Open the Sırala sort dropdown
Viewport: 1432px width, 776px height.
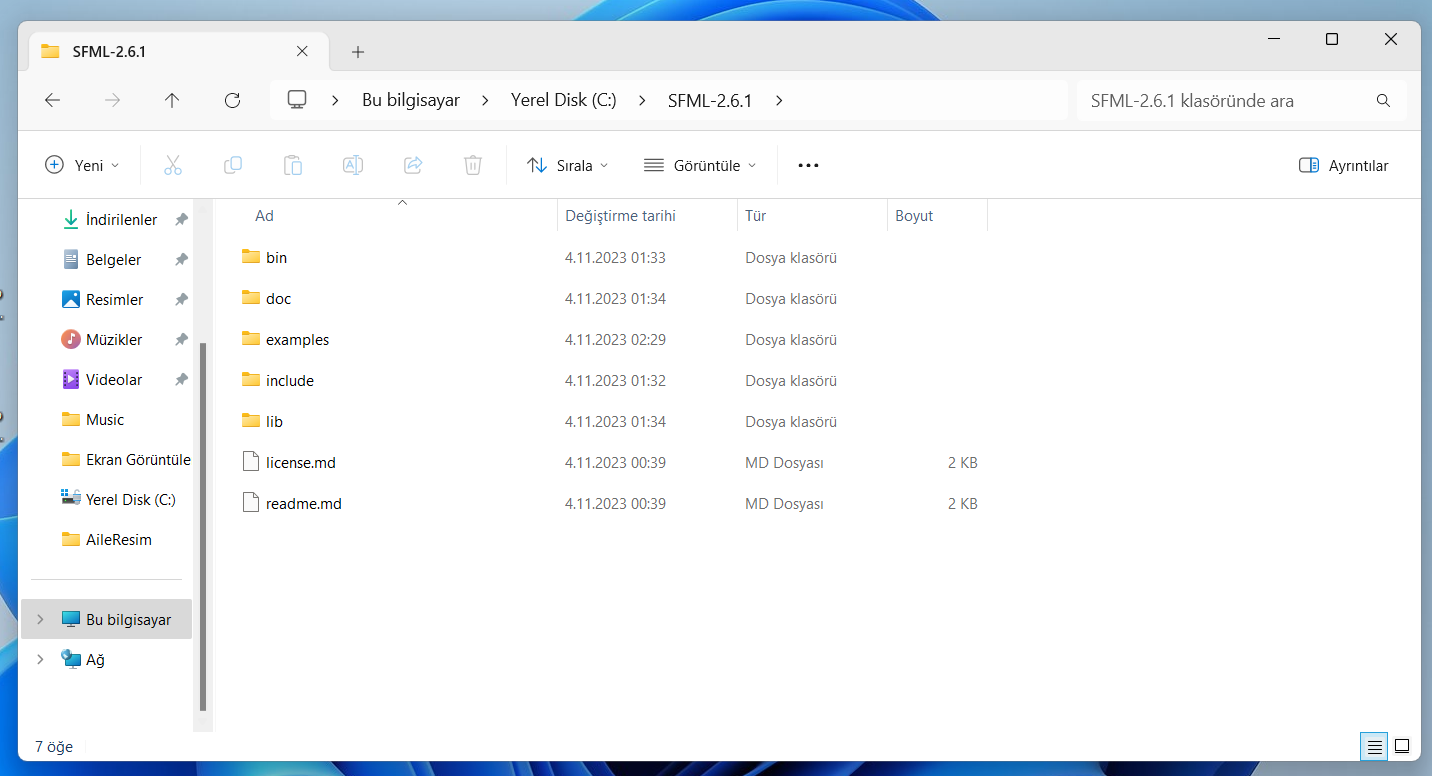click(x=567, y=165)
